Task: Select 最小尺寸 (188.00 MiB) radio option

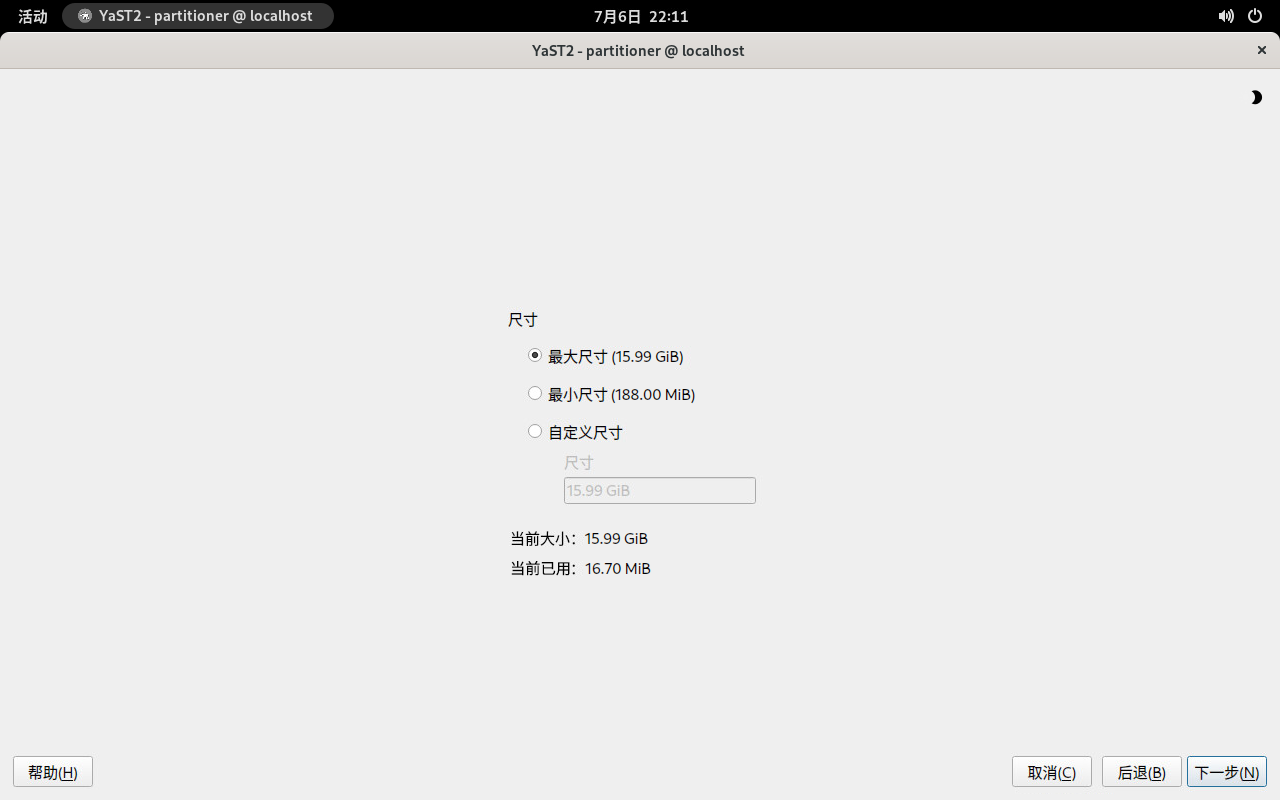Action: point(535,394)
